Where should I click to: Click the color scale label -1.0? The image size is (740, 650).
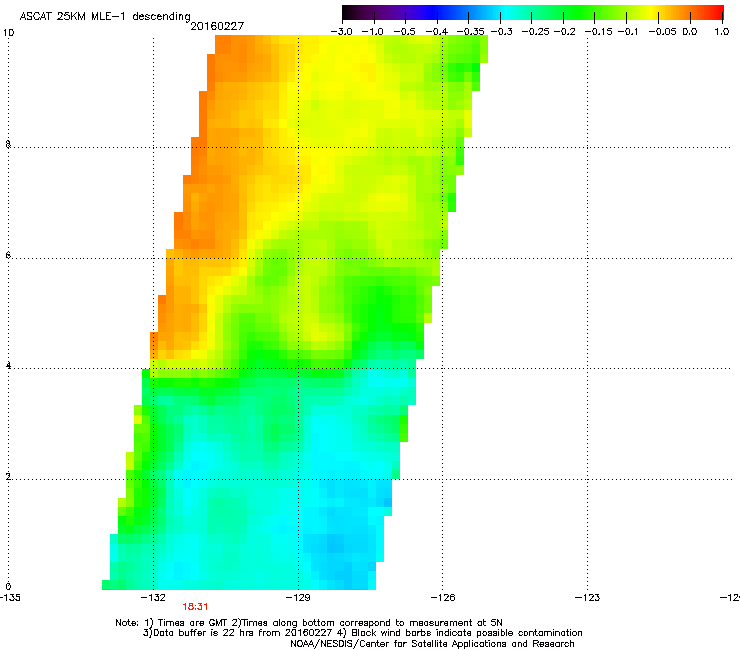click(372, 32)
